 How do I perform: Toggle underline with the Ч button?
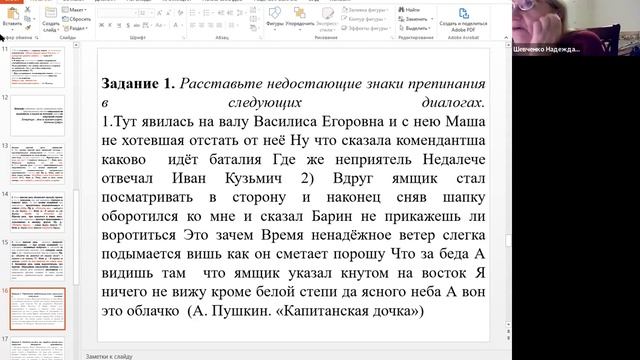pyautogui.click(x=119, y=25)
